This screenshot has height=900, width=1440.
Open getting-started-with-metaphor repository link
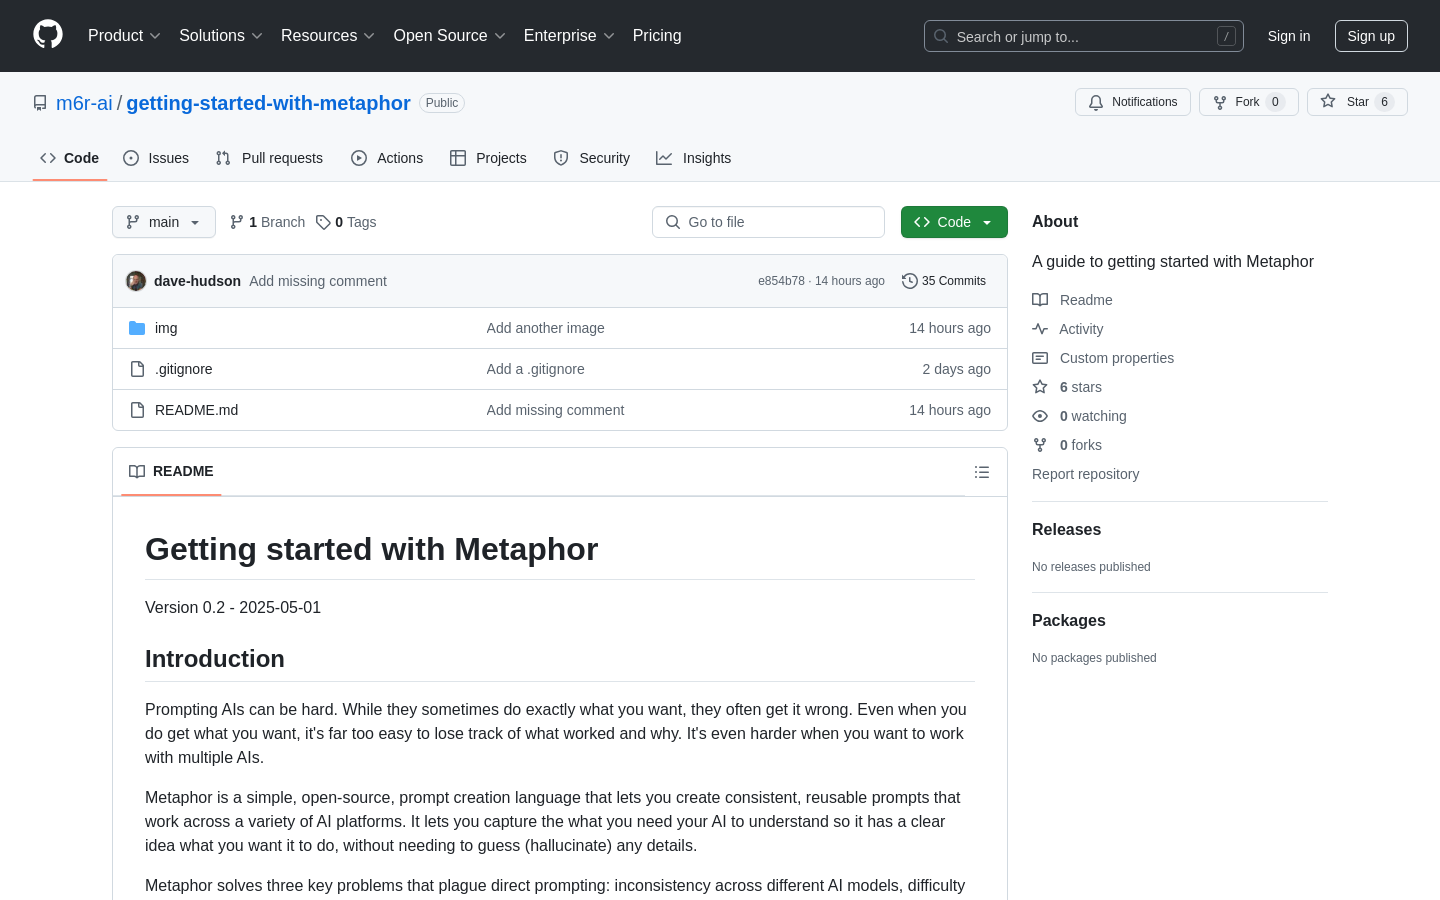tap(268, 103)
